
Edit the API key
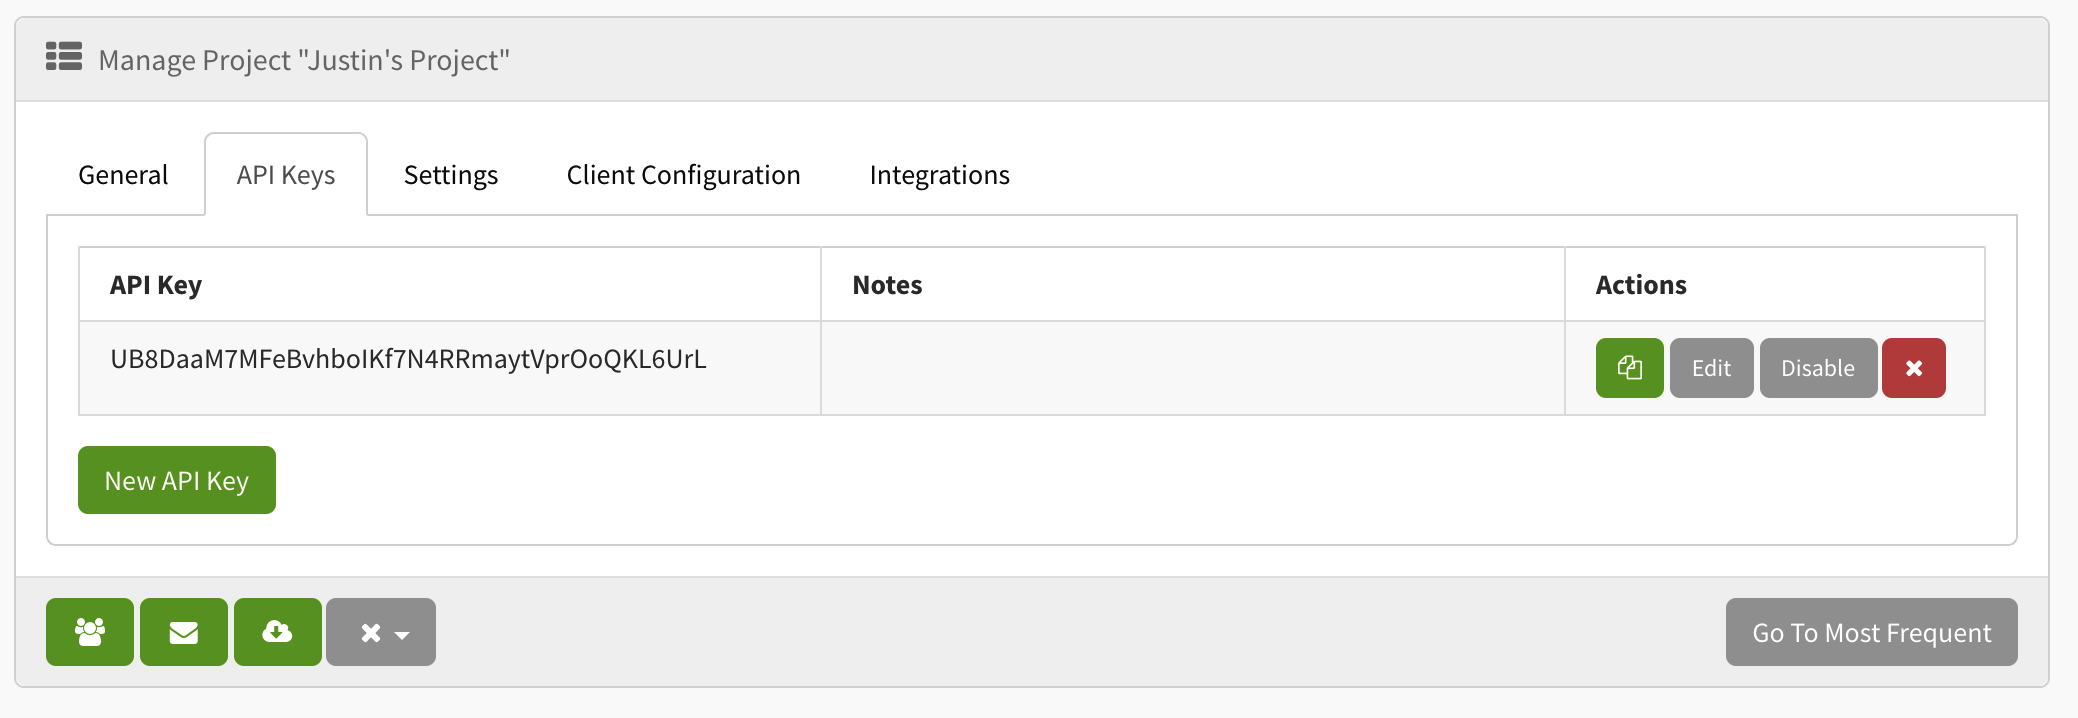(1711, 368)
